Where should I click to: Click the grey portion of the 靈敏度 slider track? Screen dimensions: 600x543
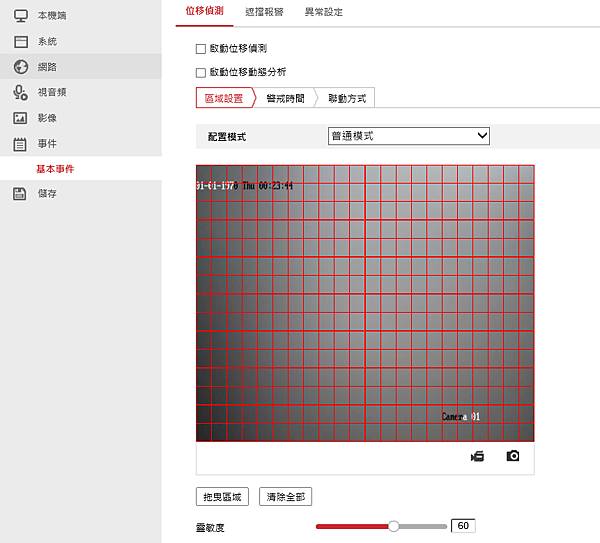tap(423, 527)
